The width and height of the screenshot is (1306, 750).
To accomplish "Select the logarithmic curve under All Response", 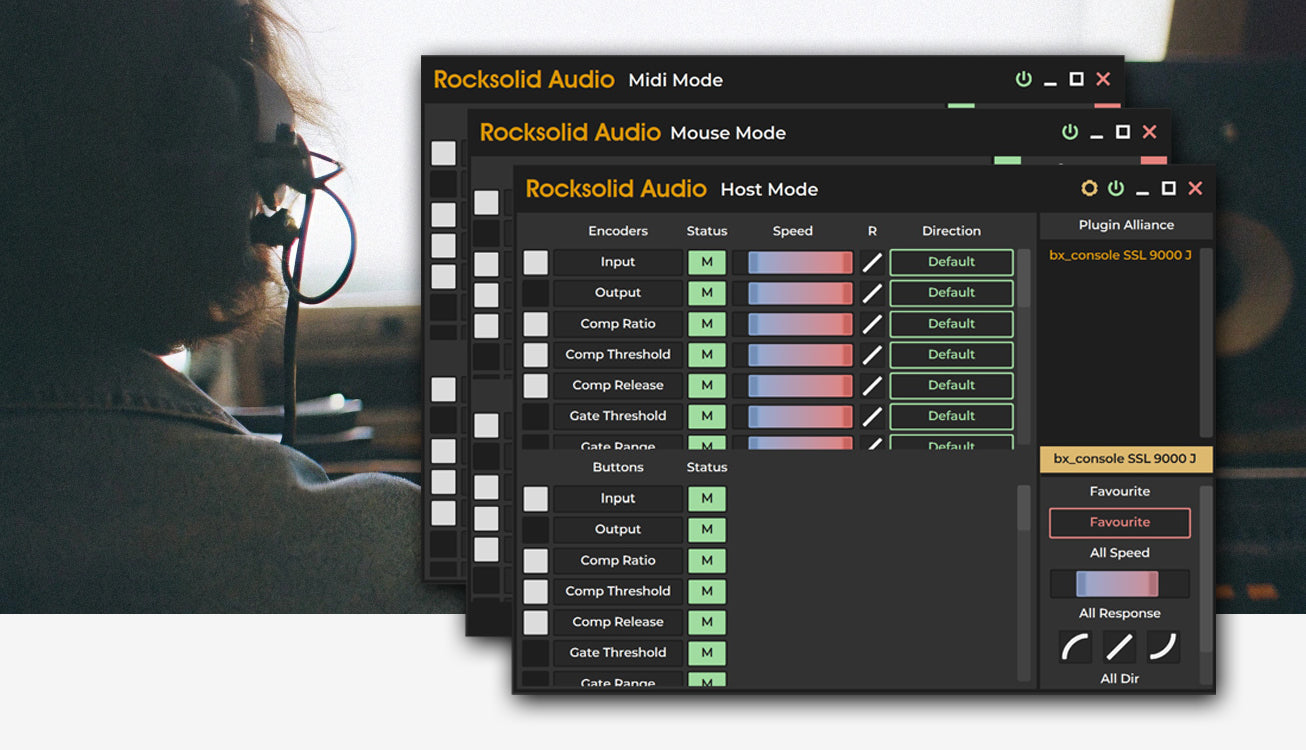I will (x=1075, y=647).
